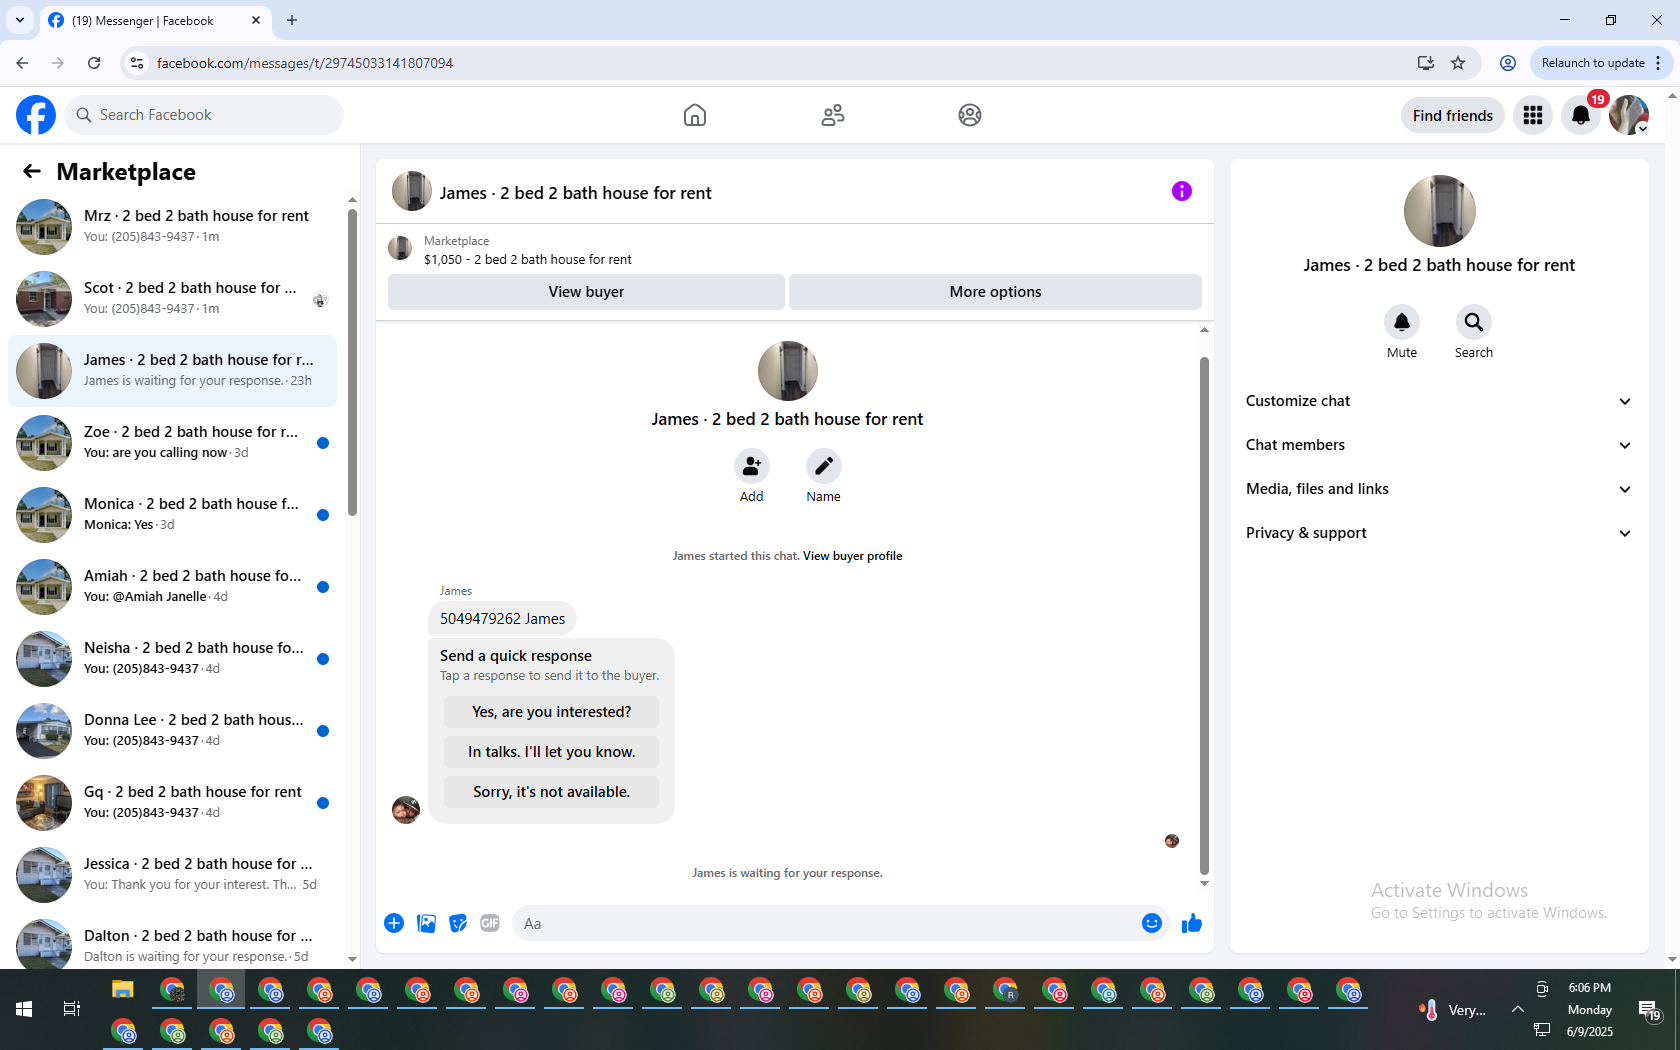Attach a photo or file
Image resolution: width=1680 pixels, height=1050 pixels.
coord(426,923)
